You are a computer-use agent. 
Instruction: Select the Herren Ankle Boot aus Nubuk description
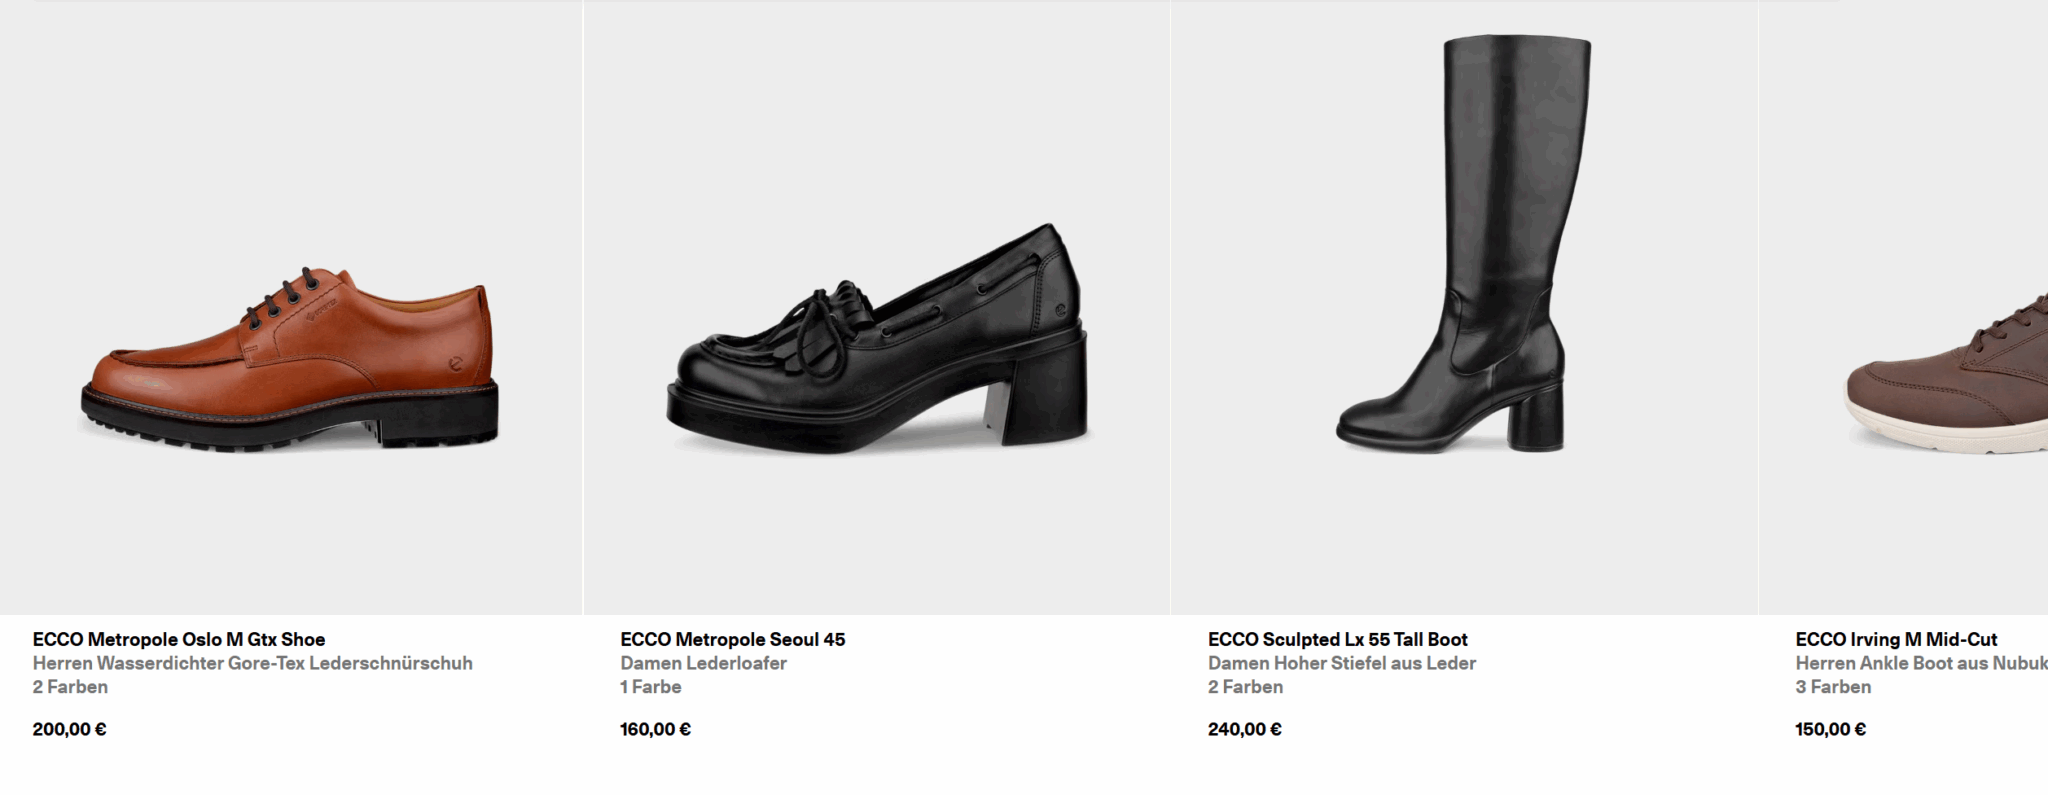coord(1921,663)
